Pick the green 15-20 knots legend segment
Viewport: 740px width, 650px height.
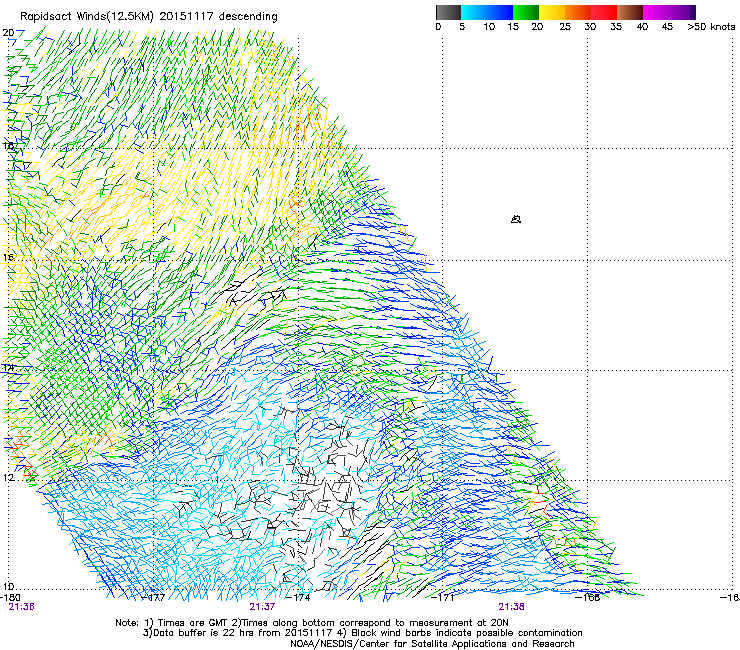coord(526,12)
